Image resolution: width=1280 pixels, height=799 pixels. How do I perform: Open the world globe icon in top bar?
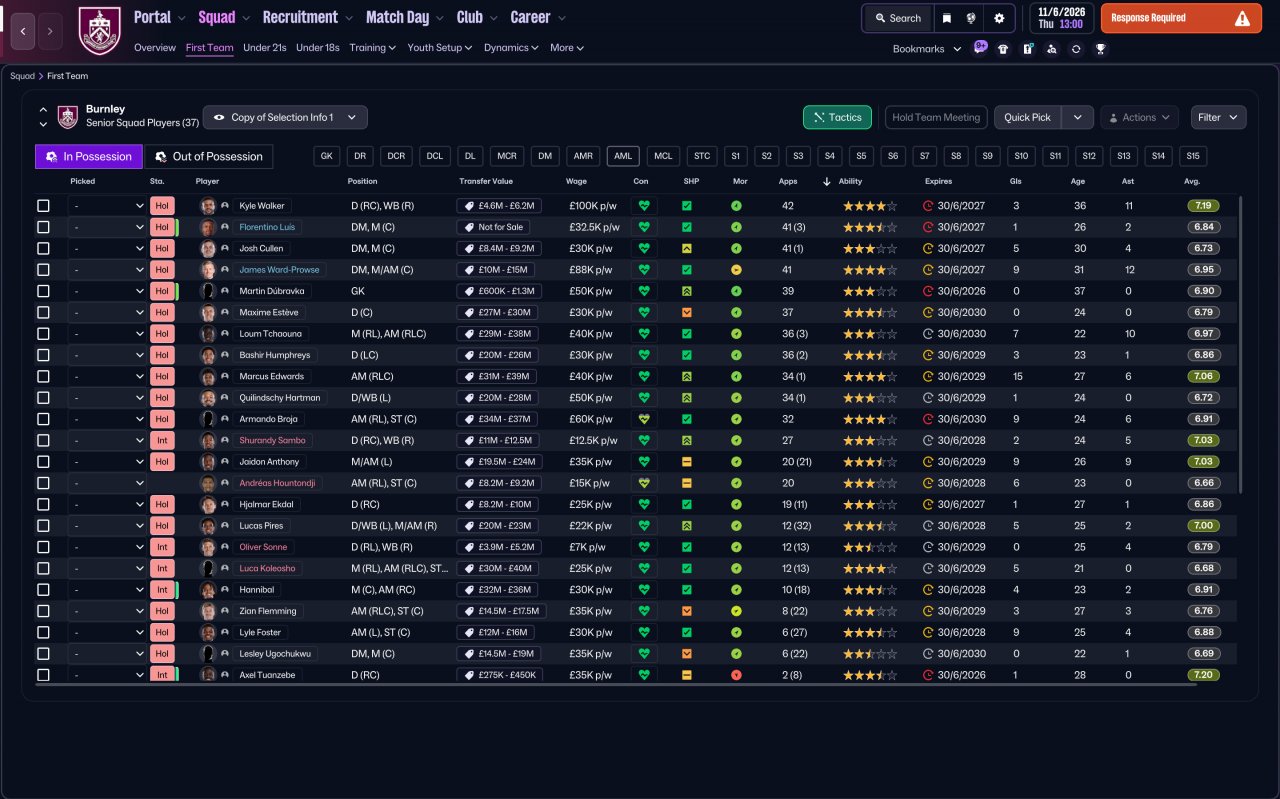coord(971,18)
